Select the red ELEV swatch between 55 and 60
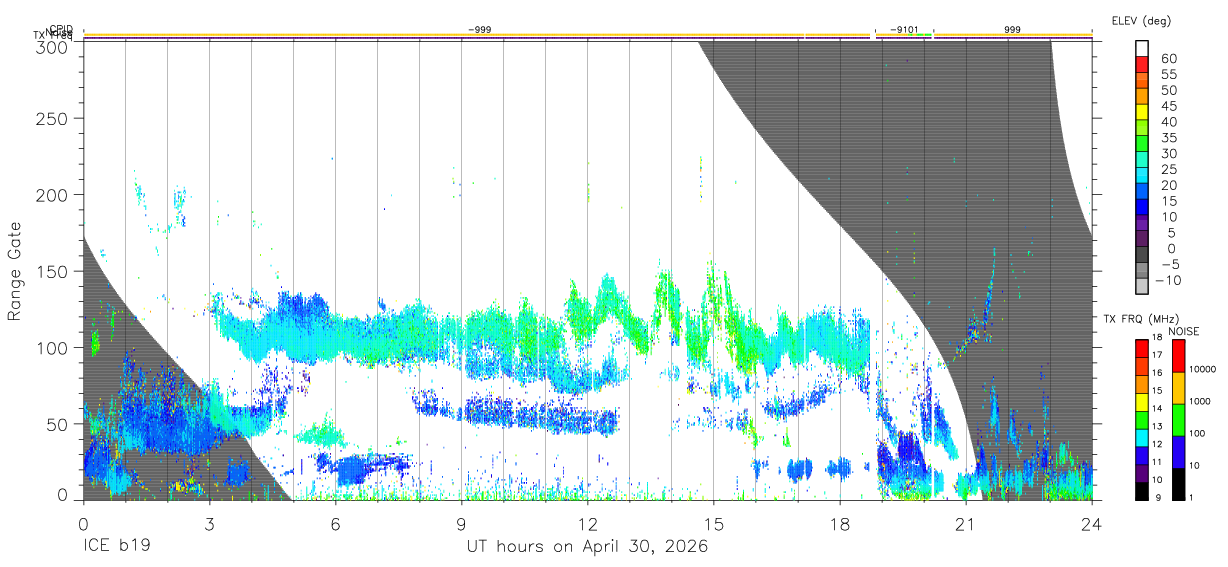Image resolution: width=1228 pixels, height=567 pixels. (x=1143, y=66)
